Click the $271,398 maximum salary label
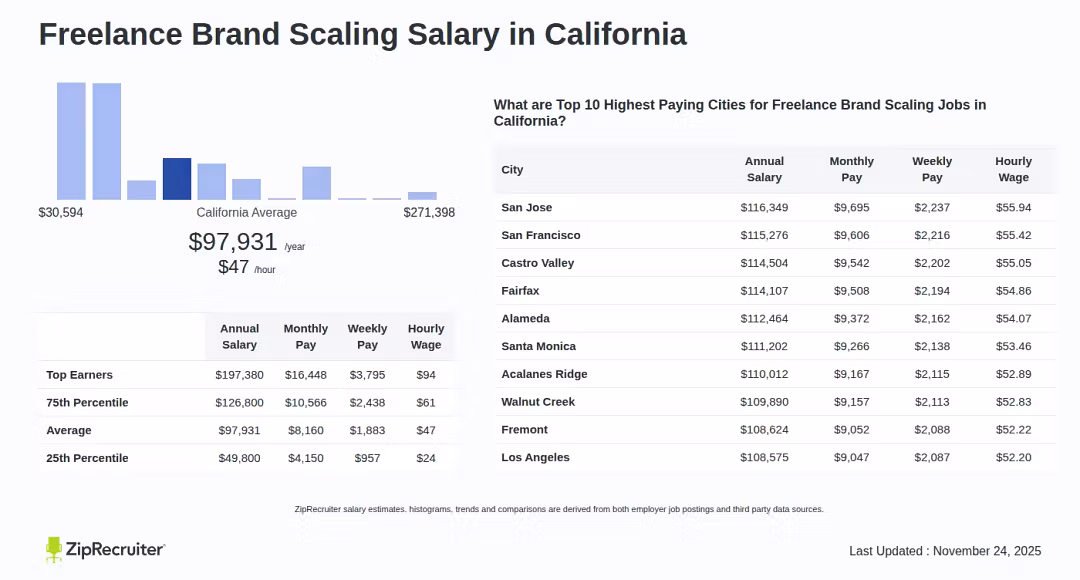Image resolution: width=1080 pixels, height=580 pixels. click(x=429, y=213)
